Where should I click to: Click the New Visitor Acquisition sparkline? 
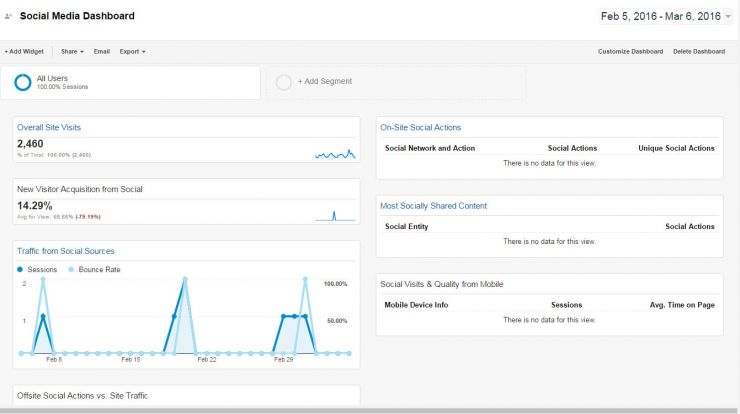tap(335, 216)
